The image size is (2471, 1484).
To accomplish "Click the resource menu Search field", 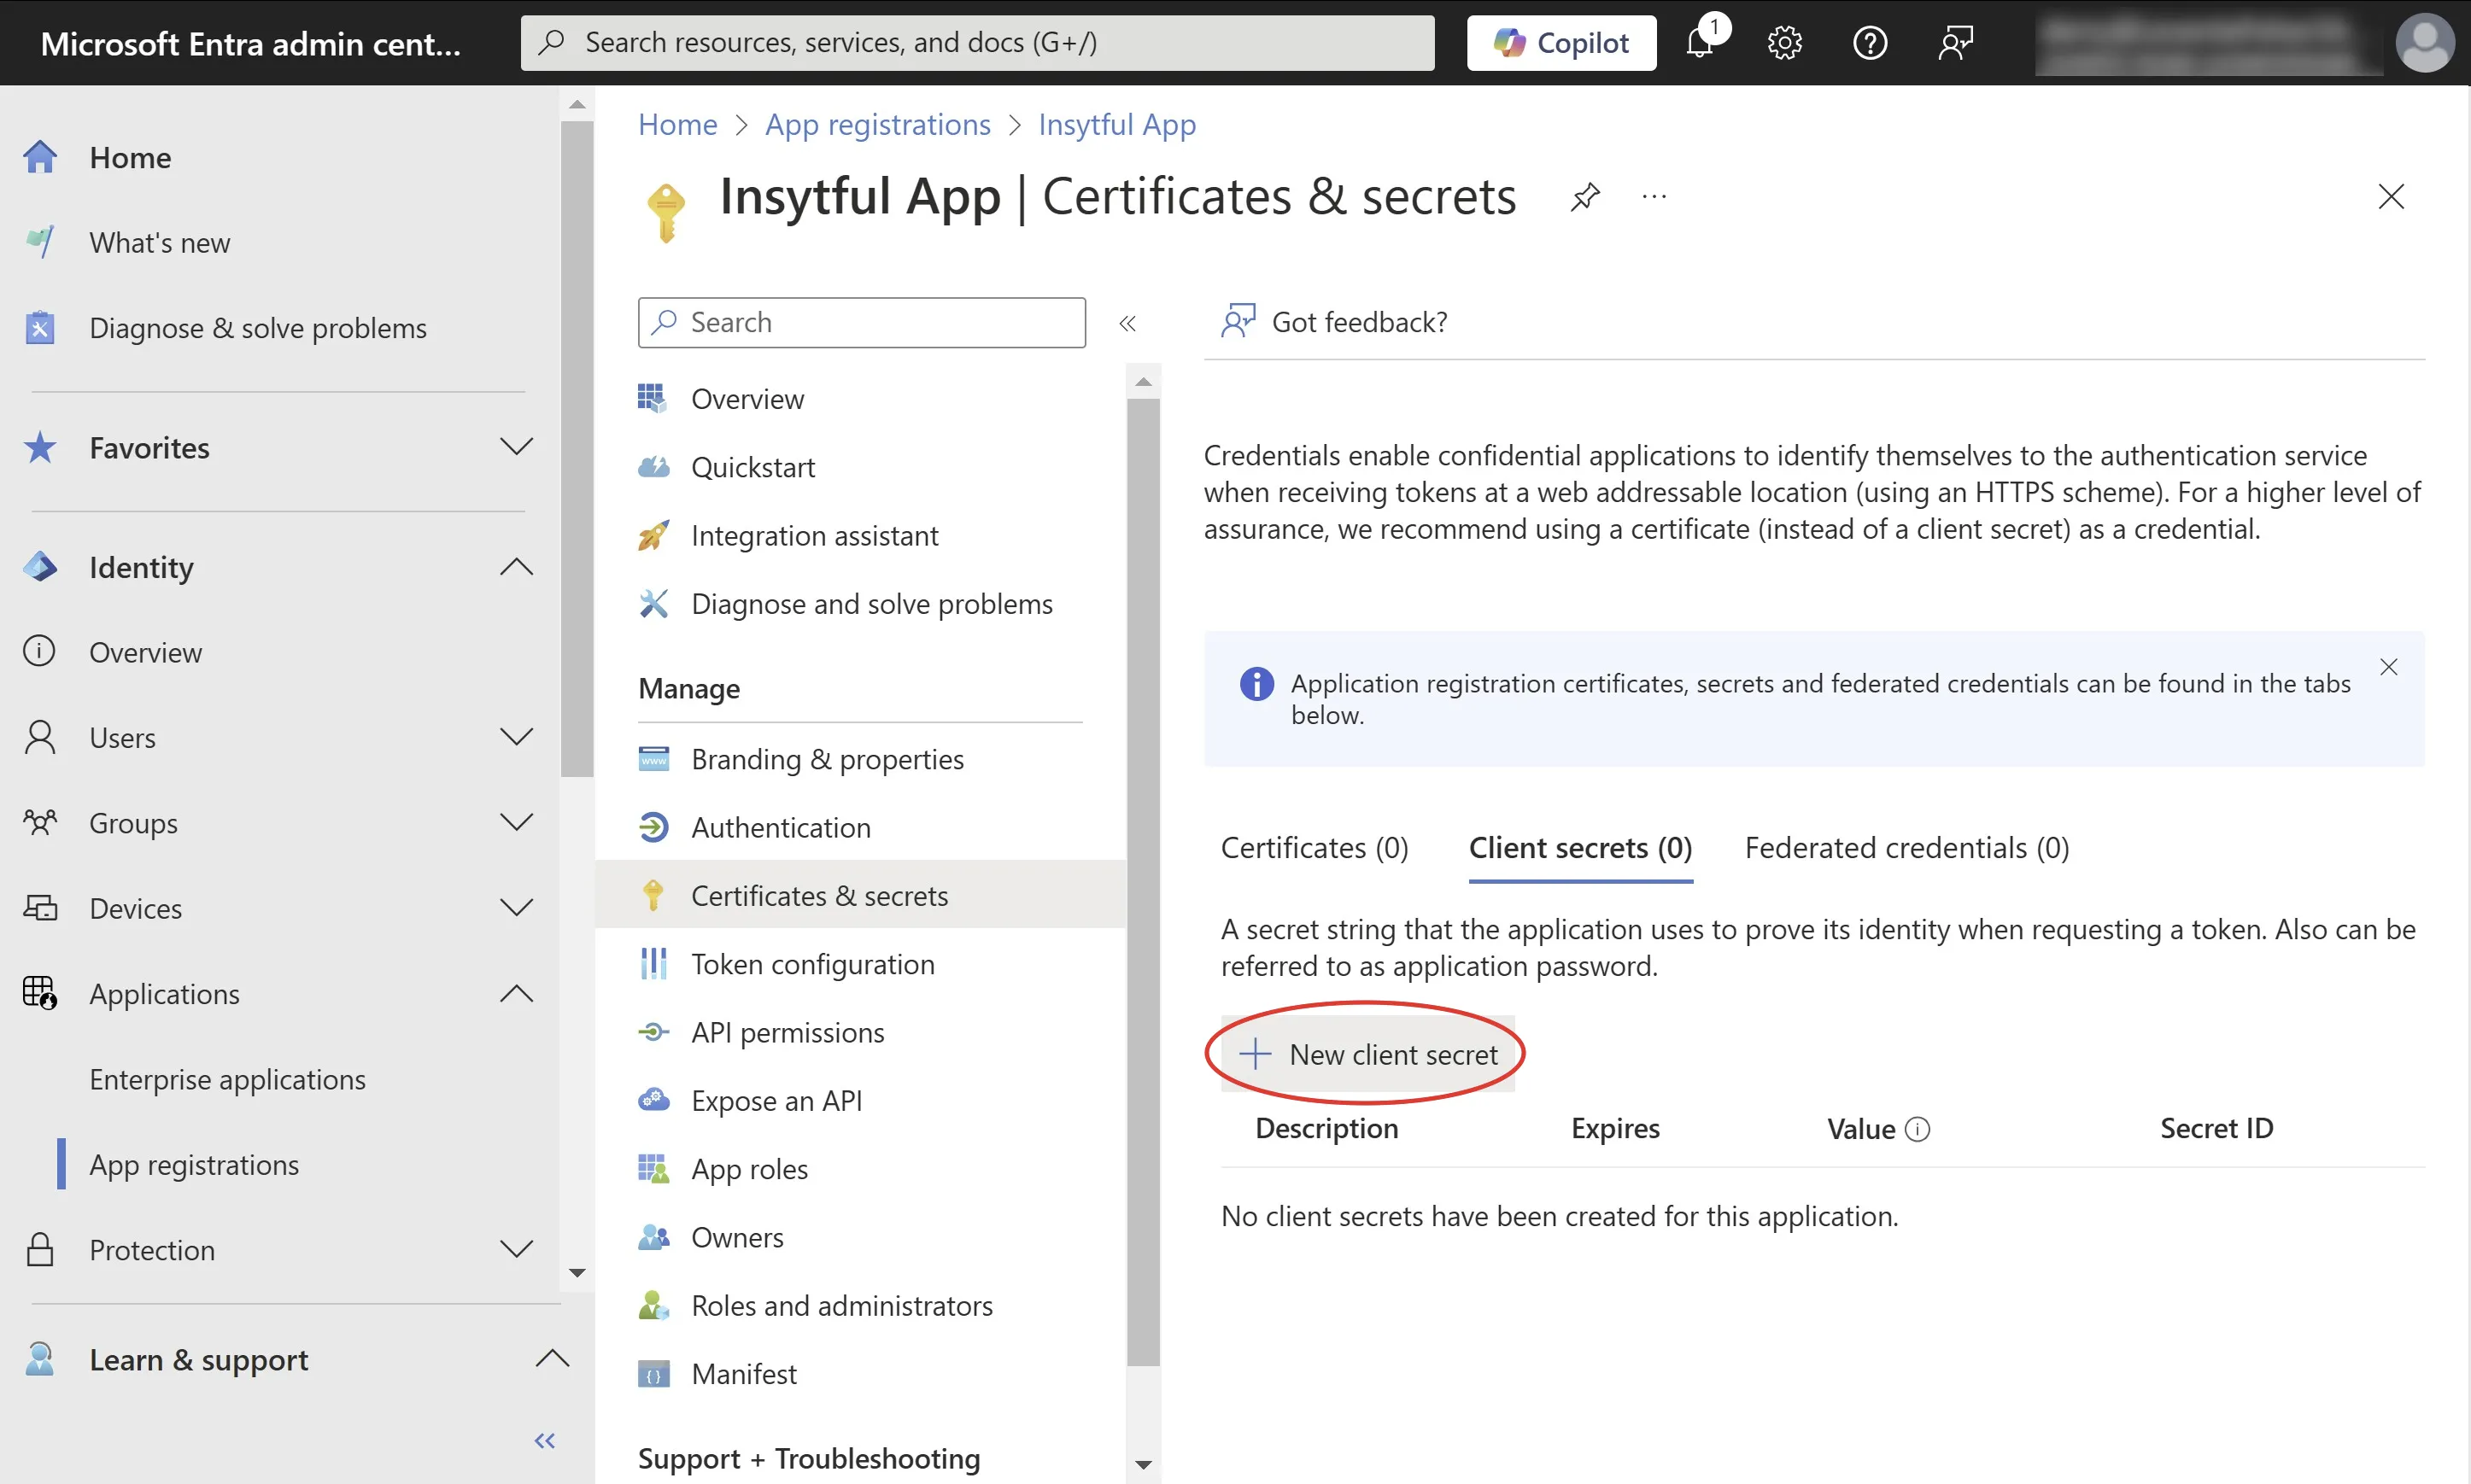I will tap(862, 322).
